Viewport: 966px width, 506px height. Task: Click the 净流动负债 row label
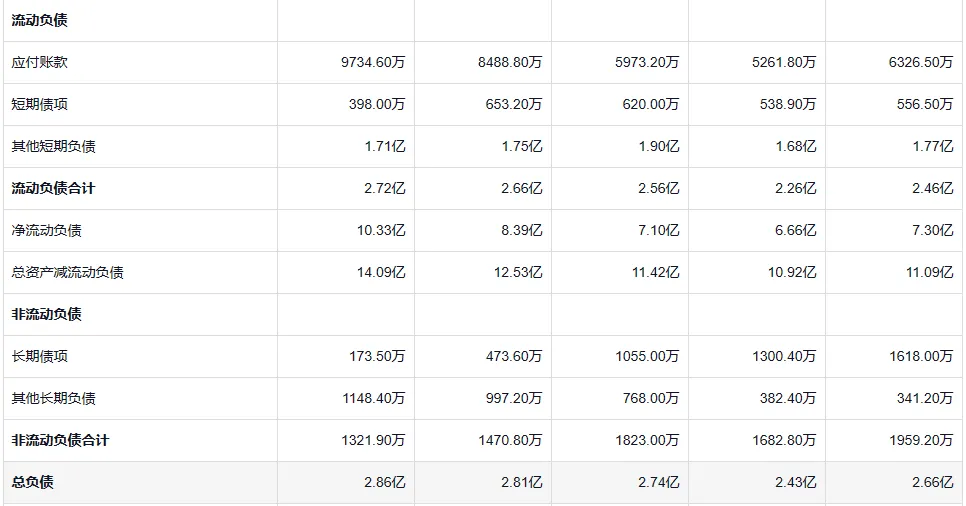click(47, 230)
